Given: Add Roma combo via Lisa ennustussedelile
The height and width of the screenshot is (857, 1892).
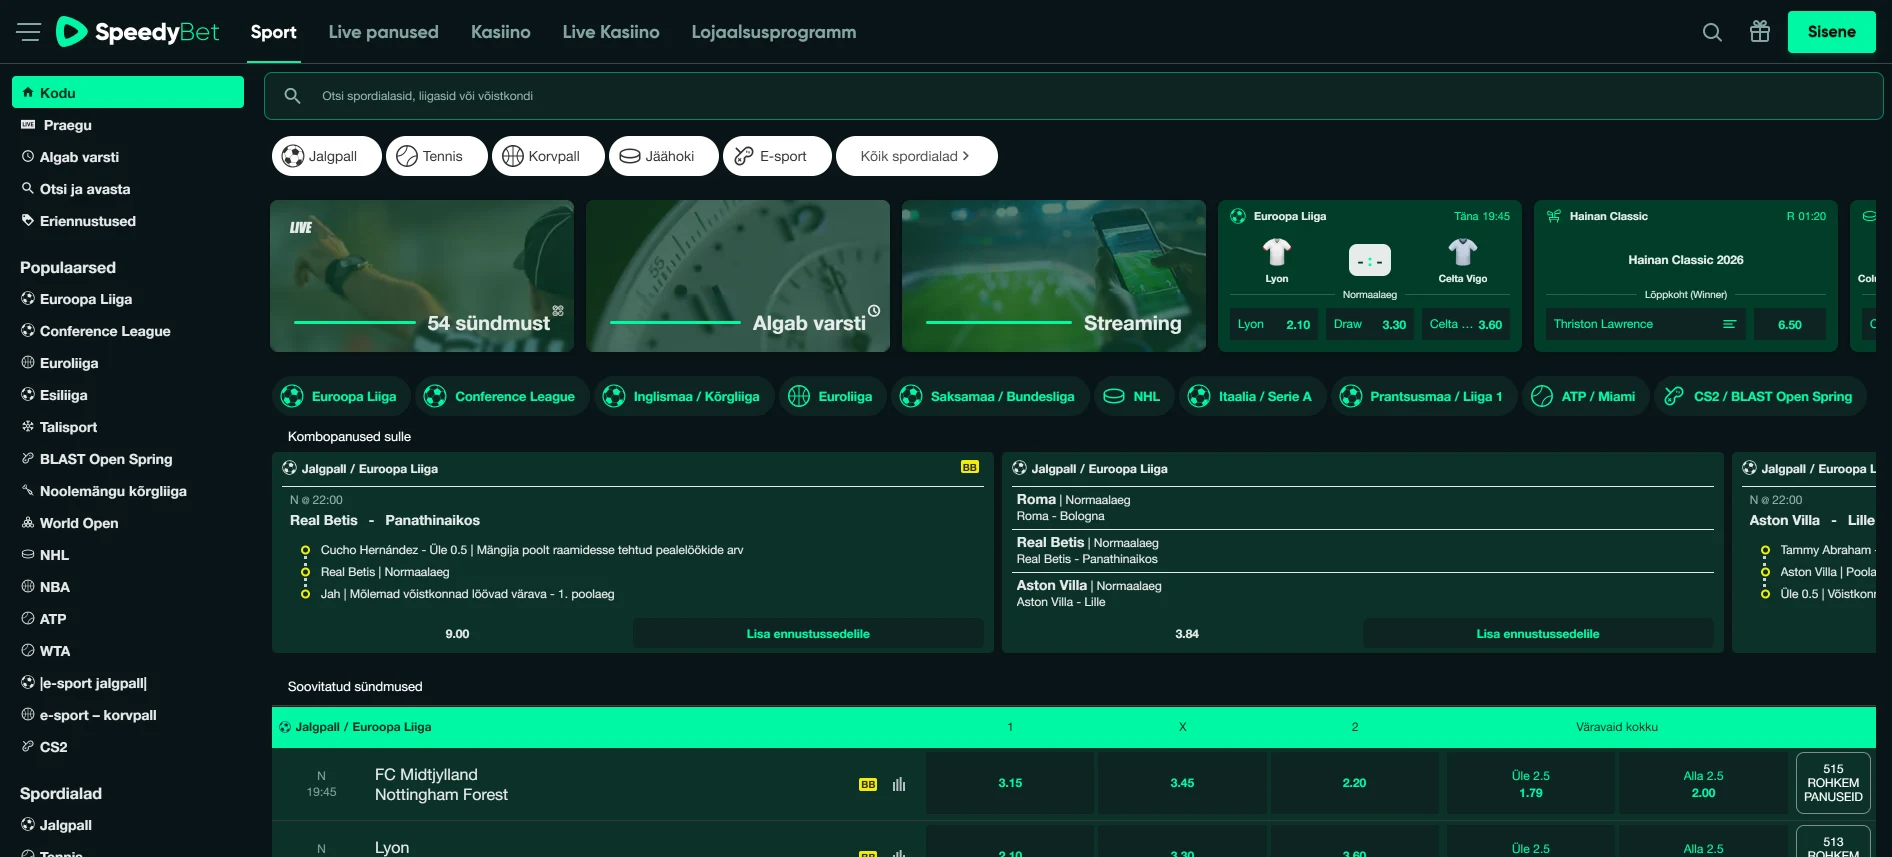Looking at the screenshot, I should [1538, 634].
